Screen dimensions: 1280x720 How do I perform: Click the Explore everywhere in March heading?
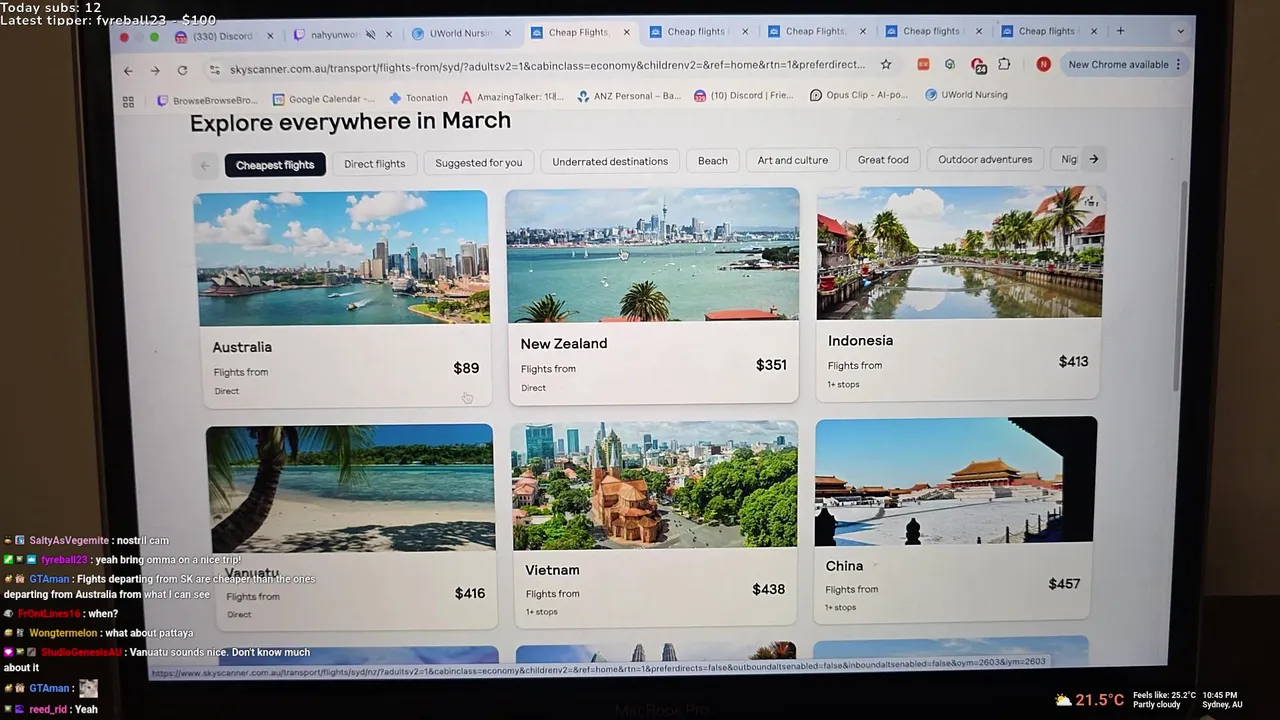pyautogui.click(x=350, y=122)
